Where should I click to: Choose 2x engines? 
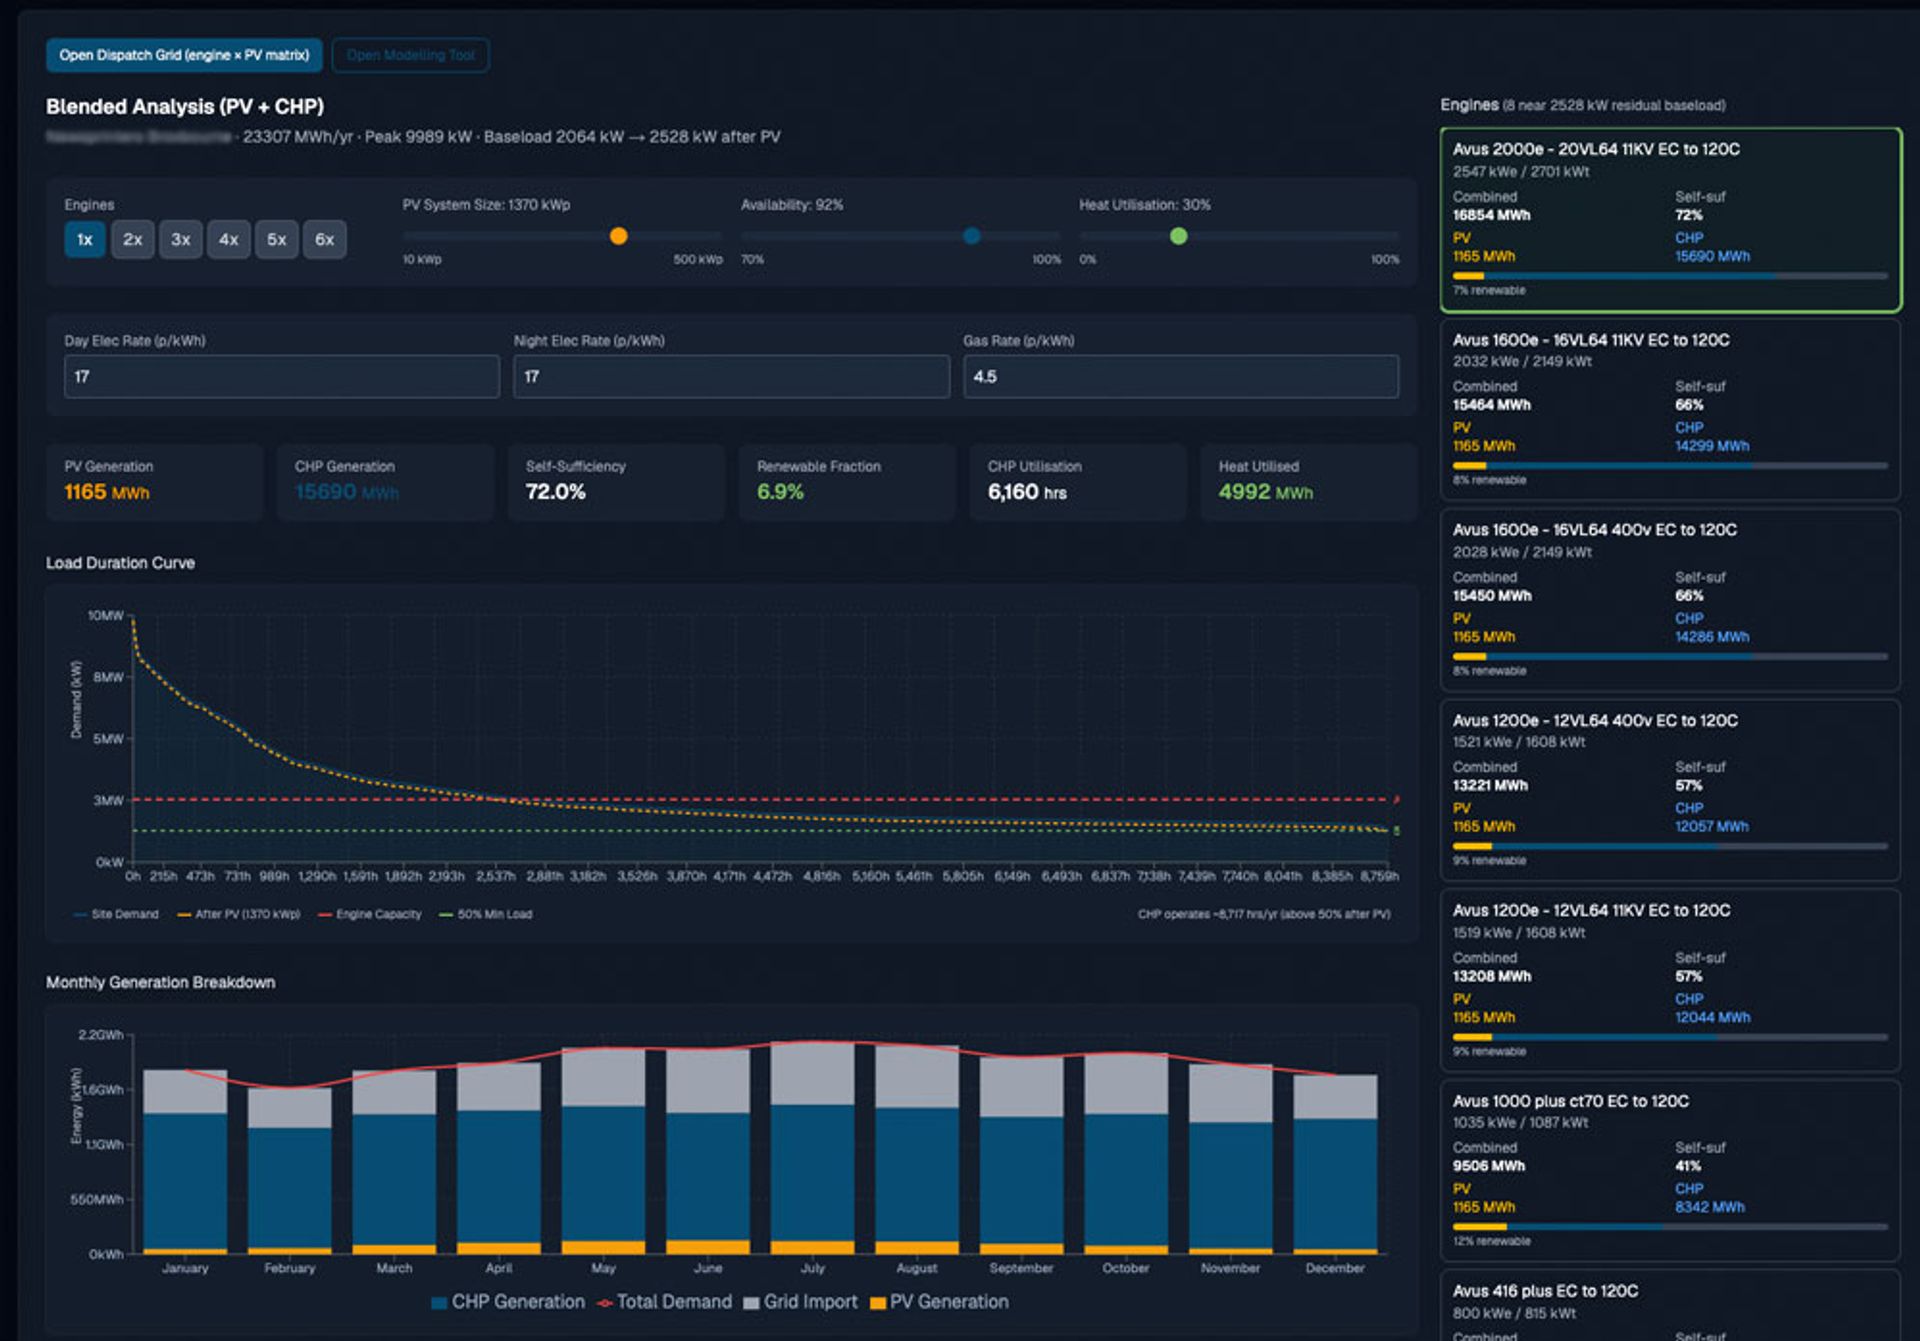[x=133, y=240]
